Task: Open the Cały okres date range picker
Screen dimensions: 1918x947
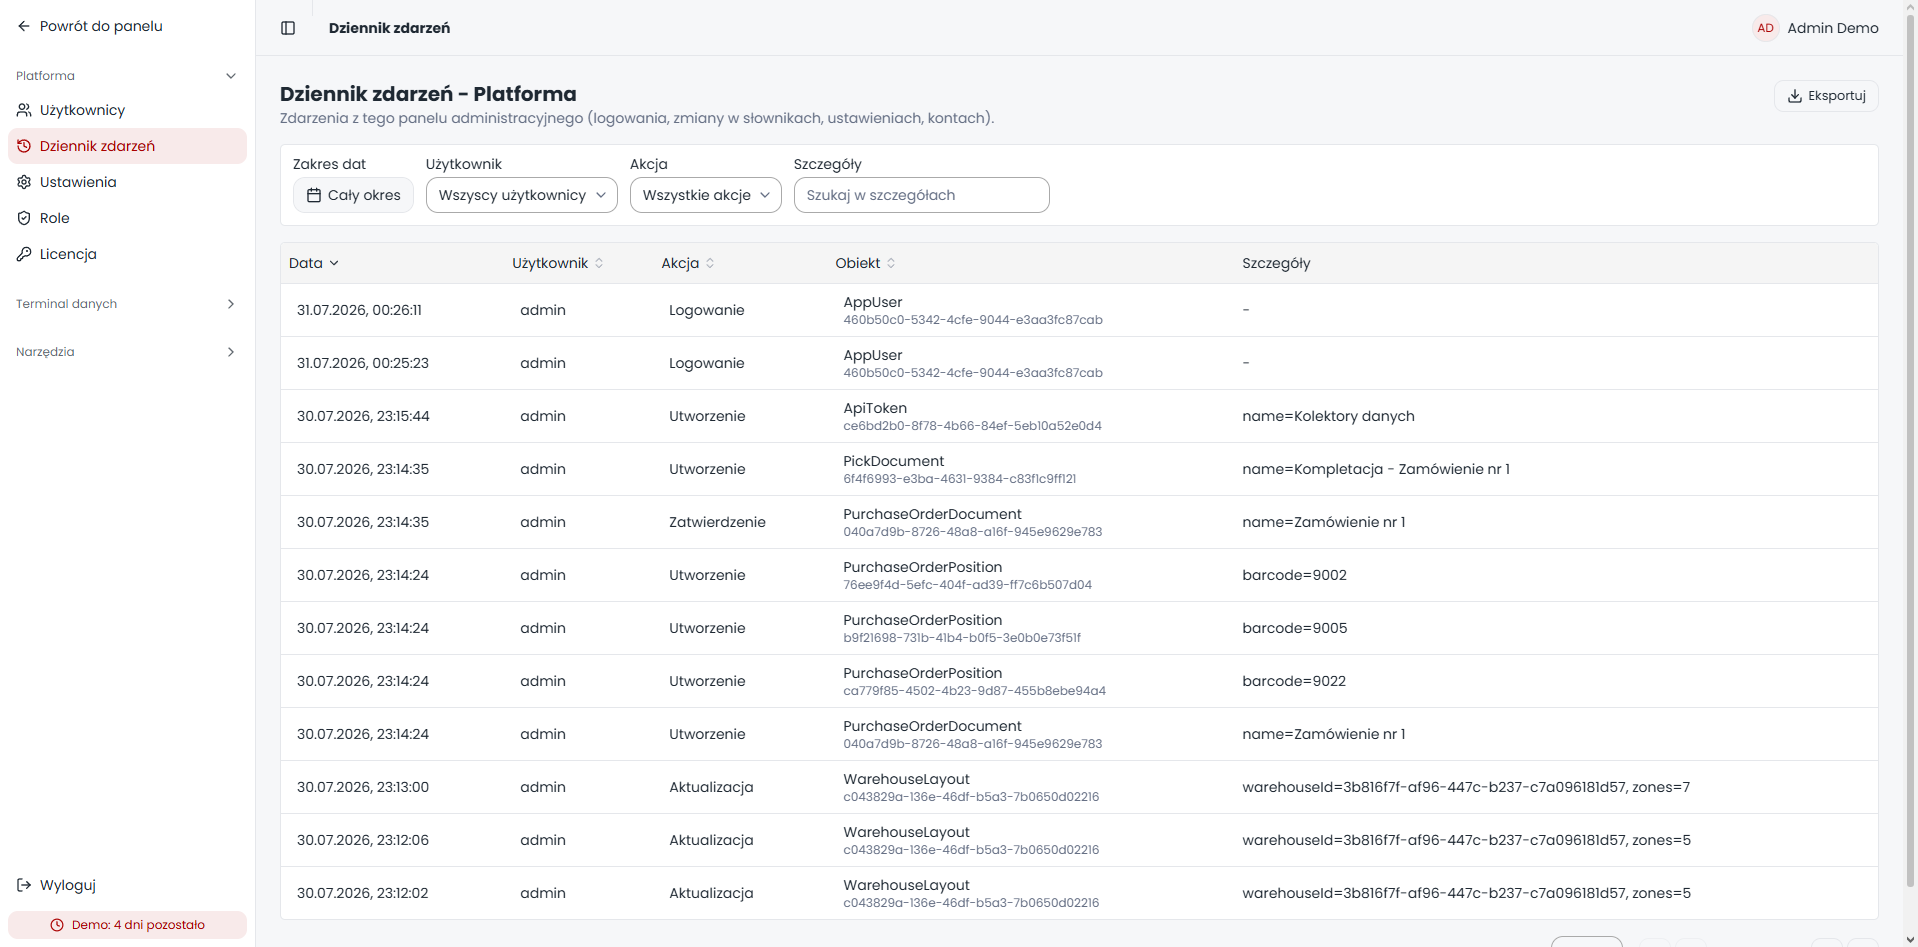Action: 354,195
